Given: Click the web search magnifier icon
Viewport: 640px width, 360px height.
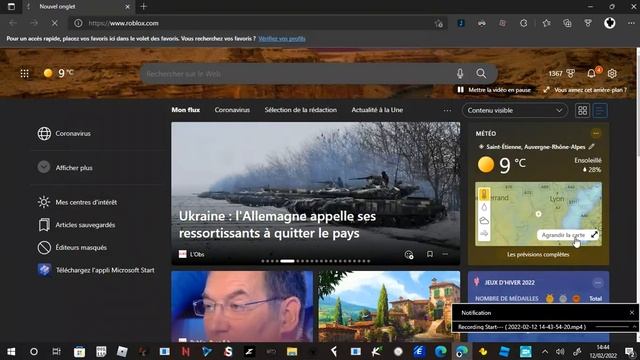Looking at the screenshot, I should tap(481, 73).
